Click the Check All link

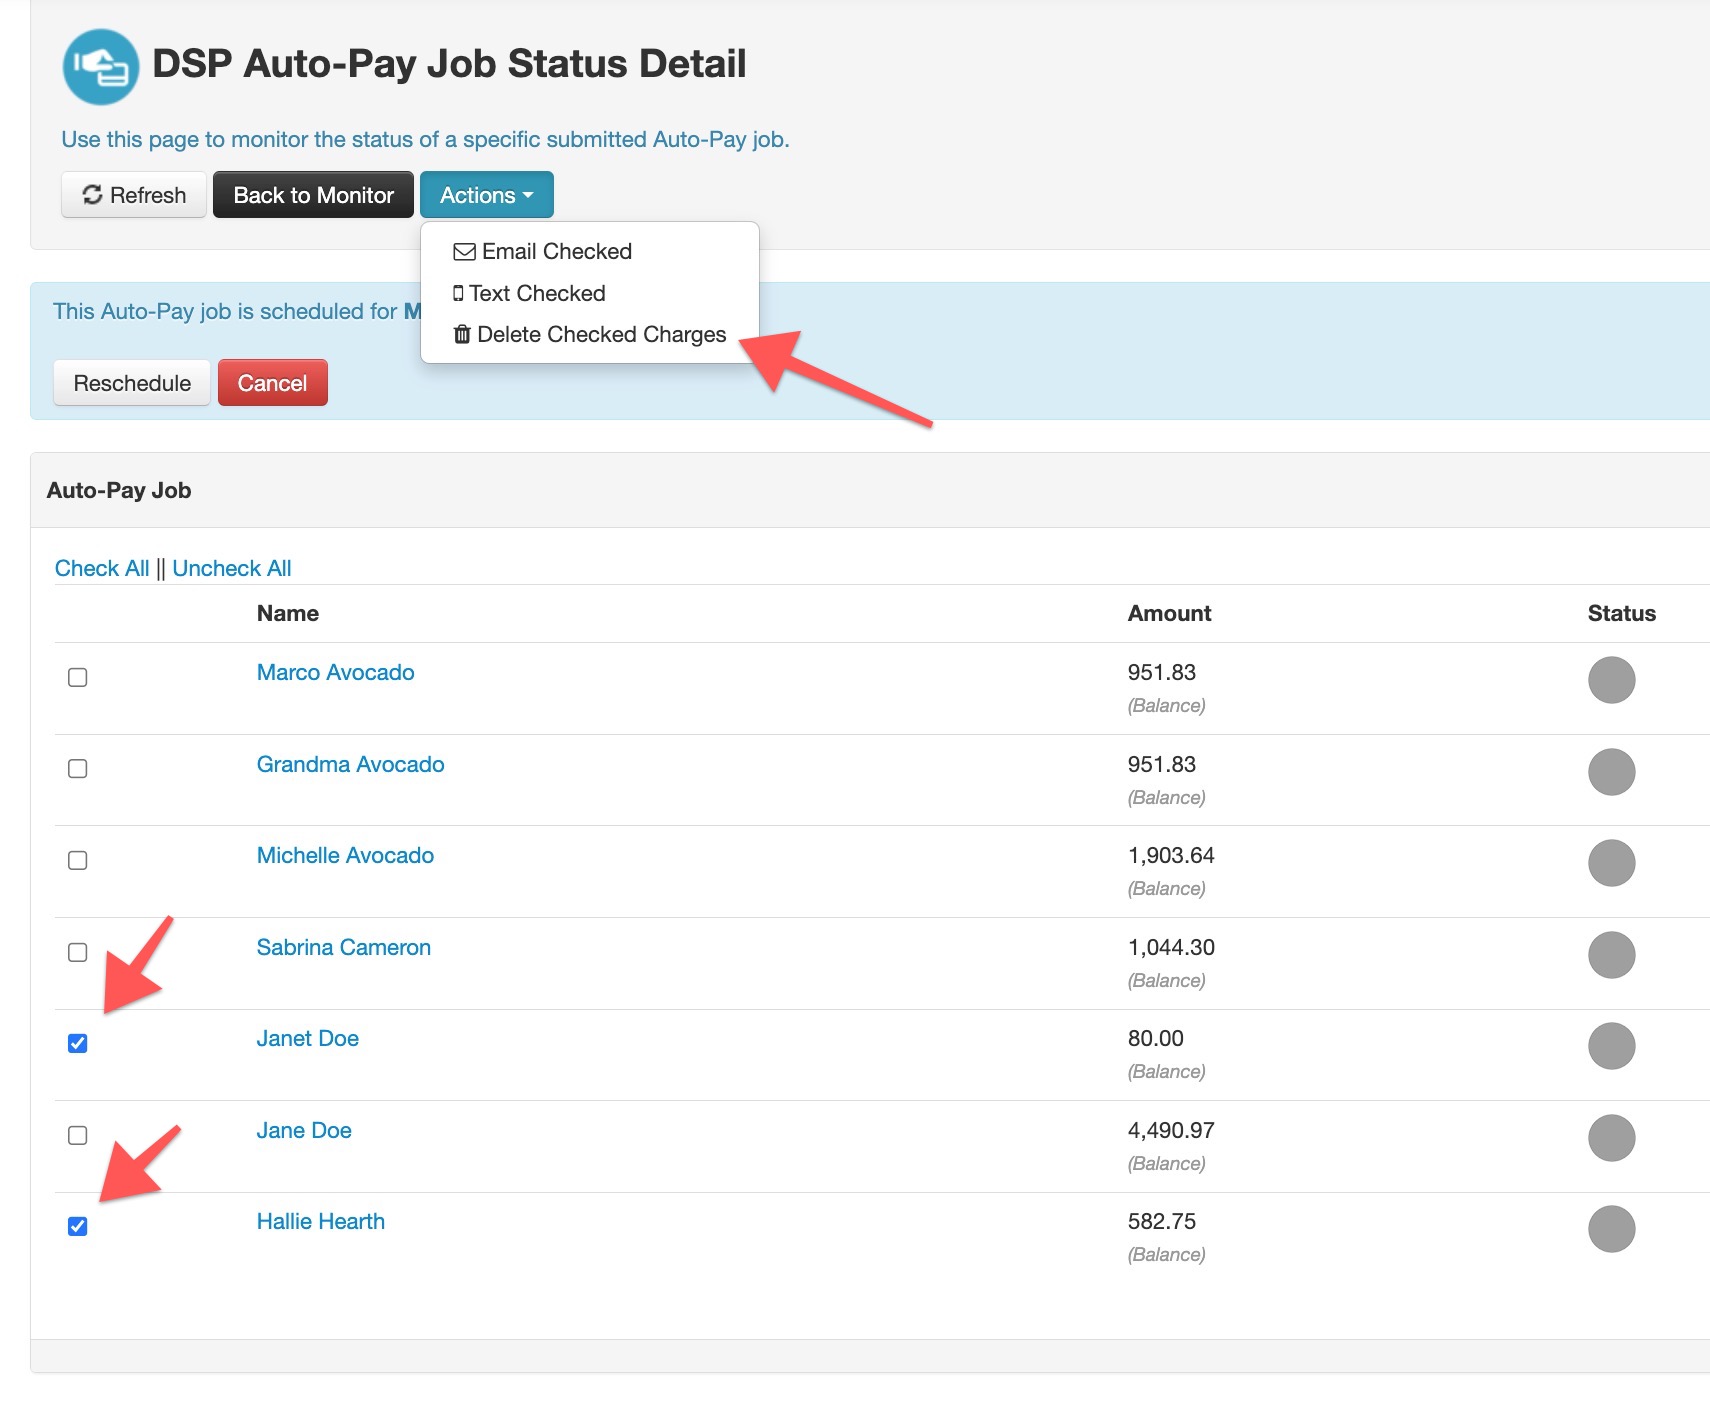tap(102, 568)
